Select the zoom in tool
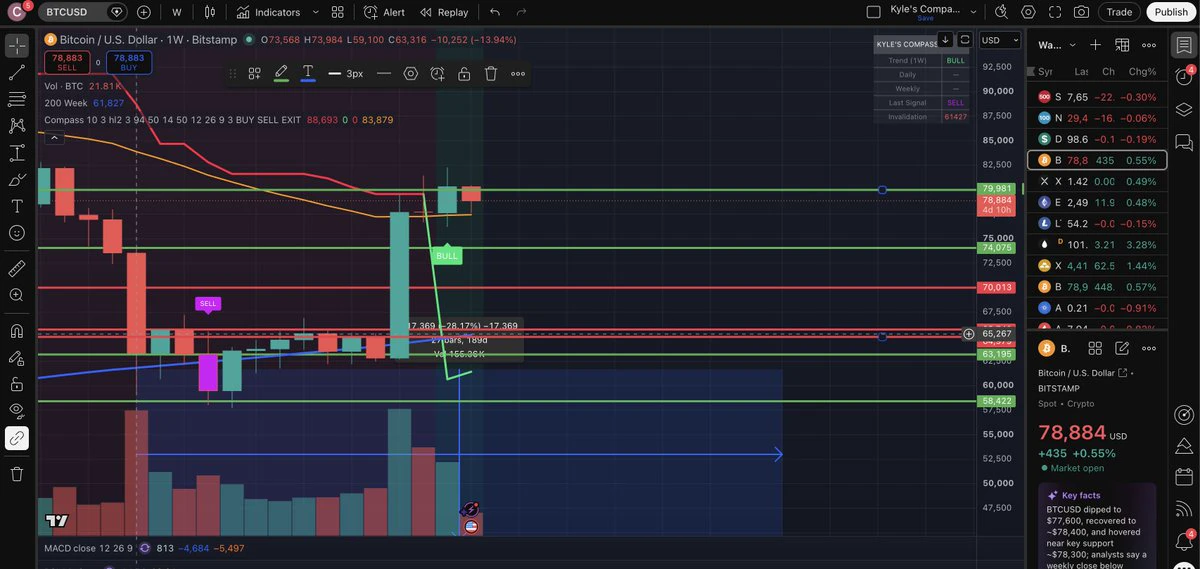Image resolution: width=1200 pixels, height=569 pixels. click(x=17, y=295)
